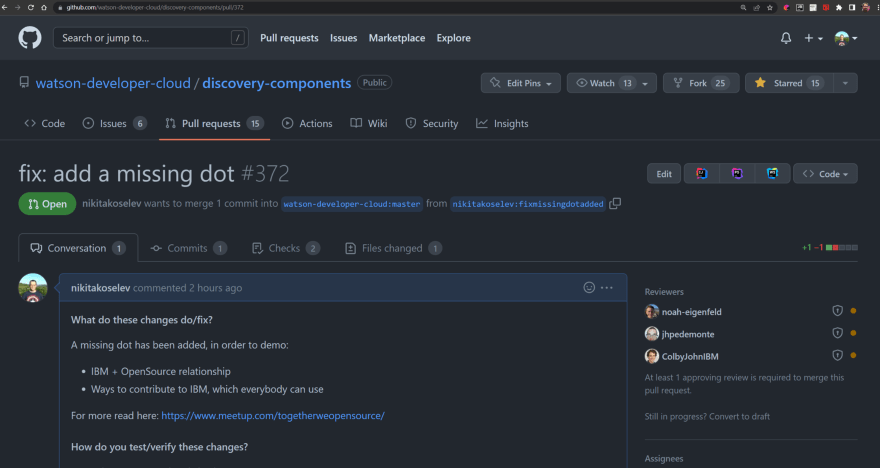Viewport: 880px width, 468px height.
Task: Open the notifications bell
Action: click(x=786, y=38)
